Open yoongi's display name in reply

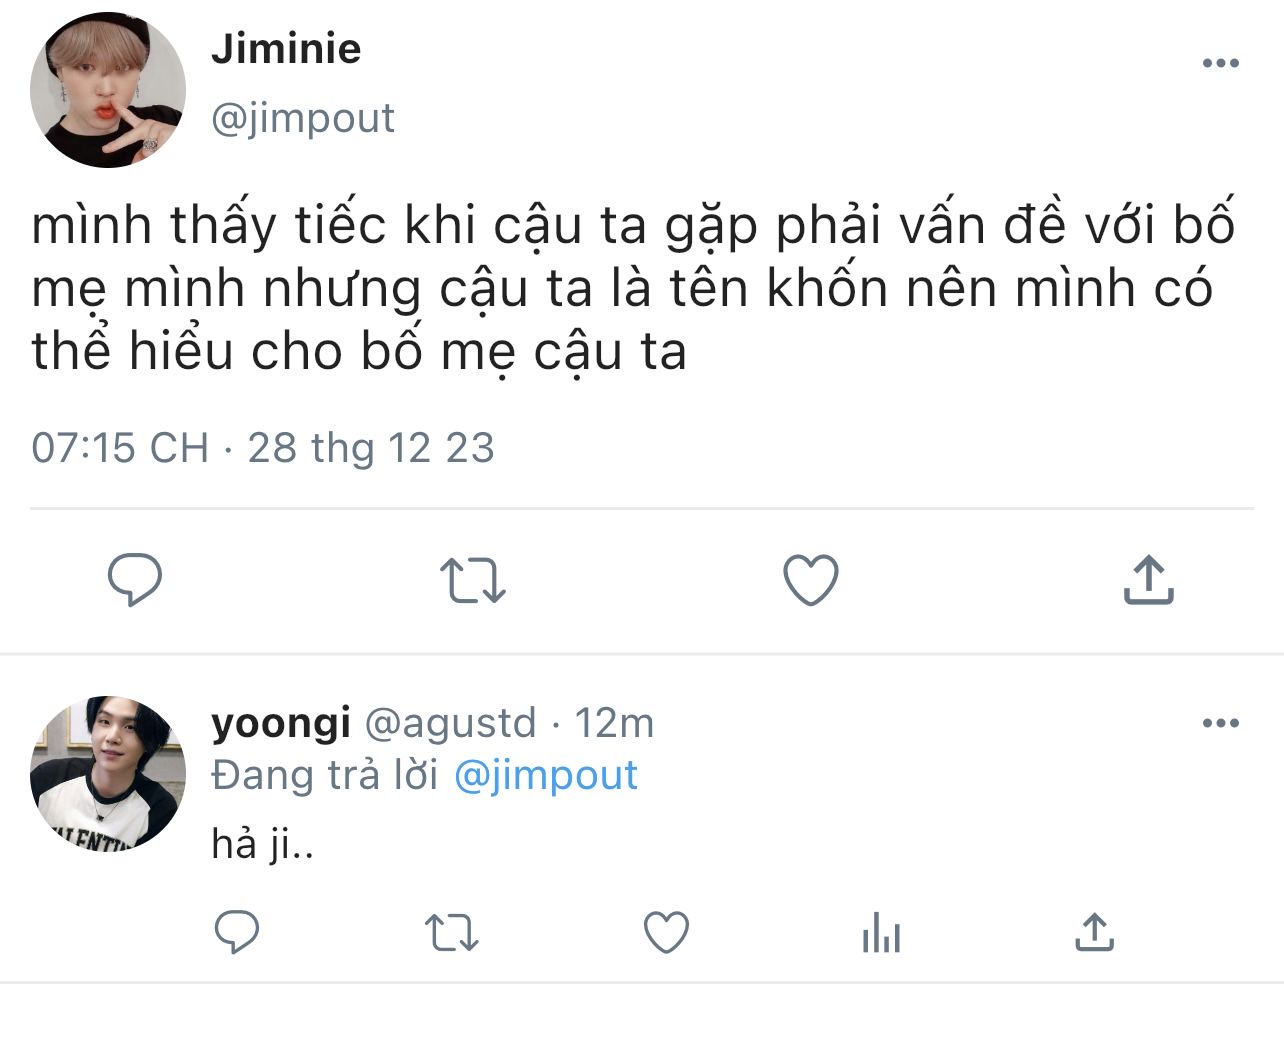click(x=281, y=722)
